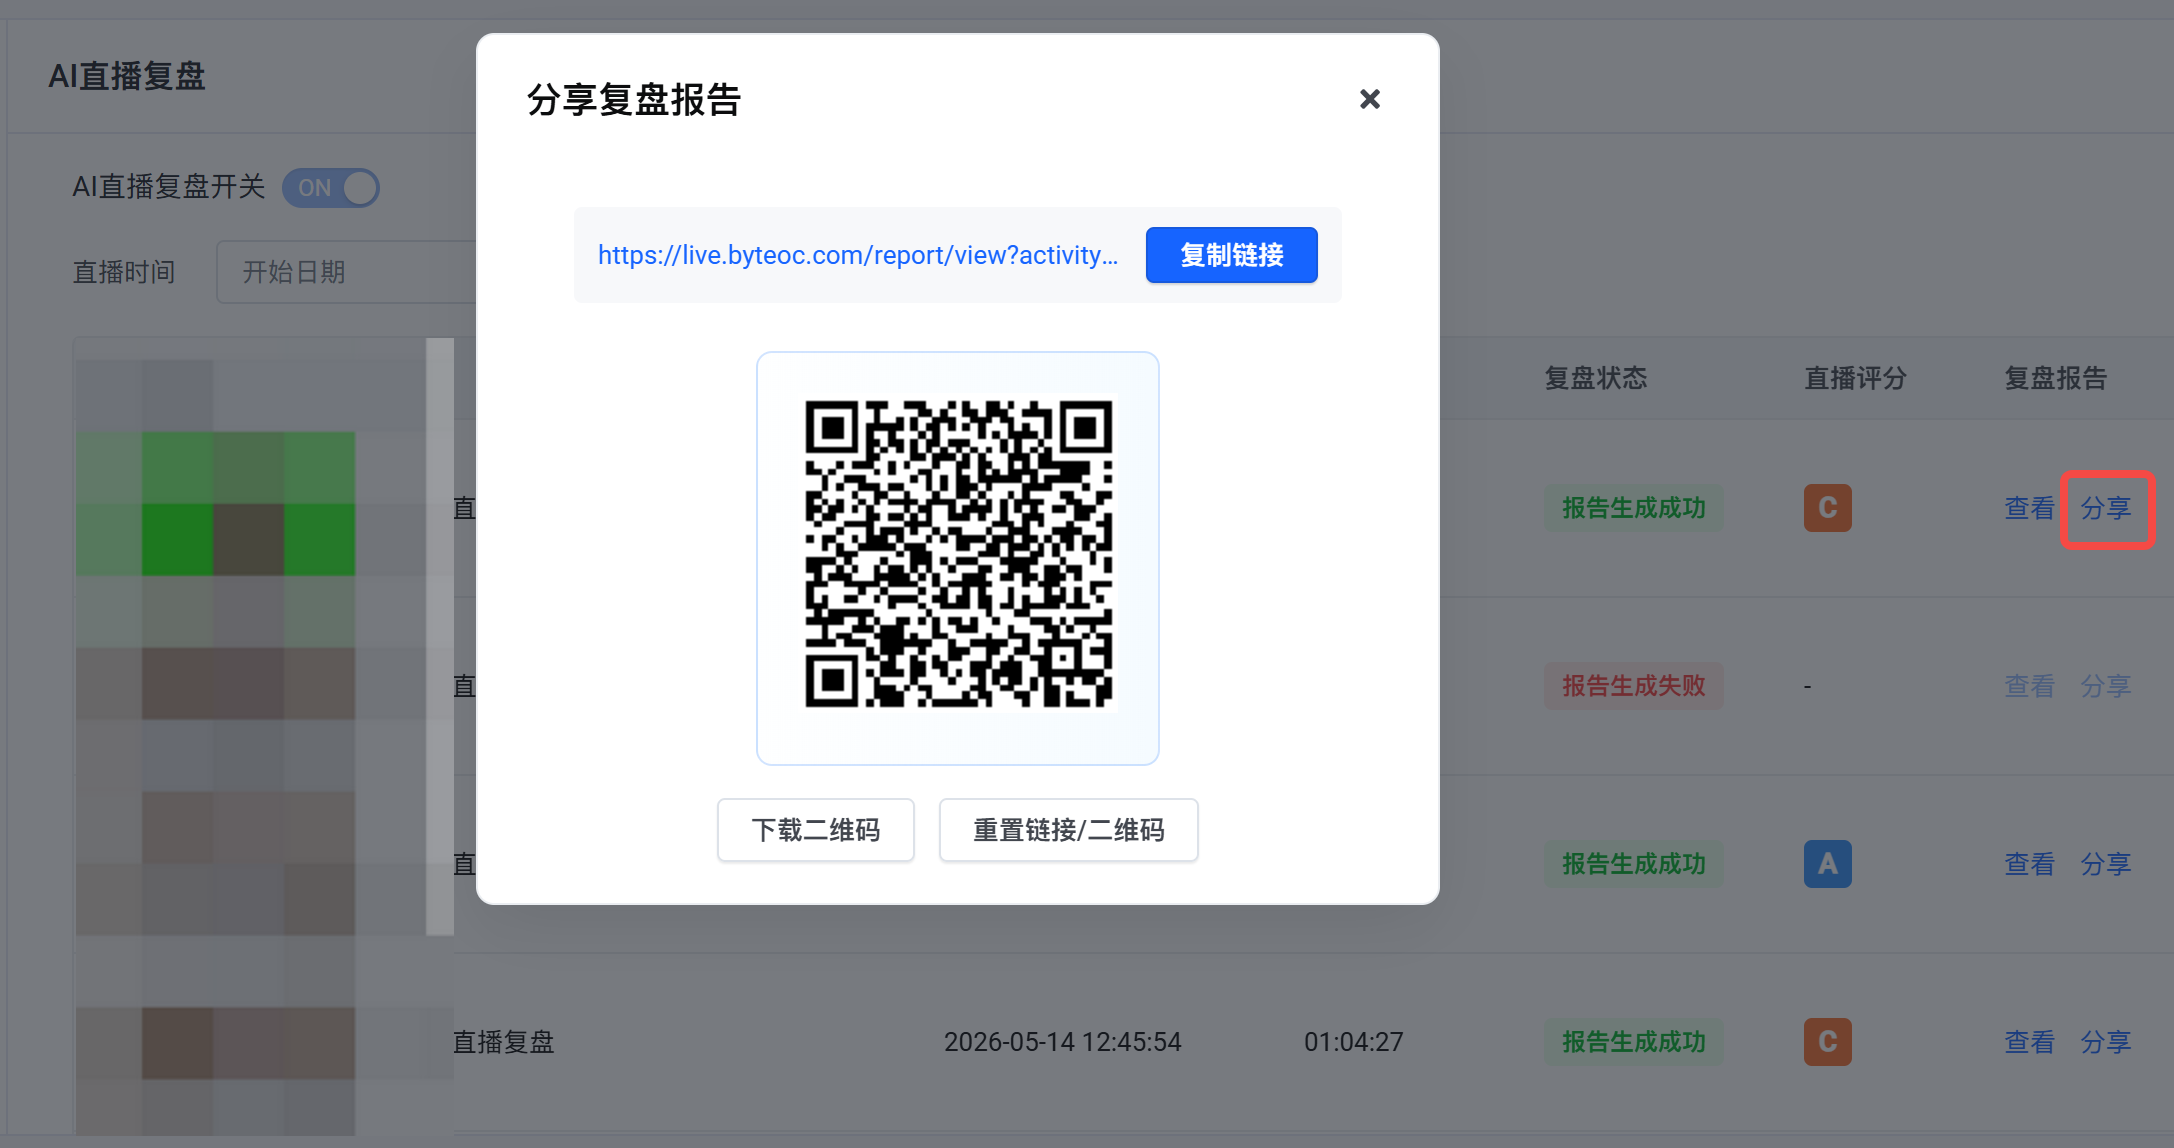The image size is (2174, 1148).
Task: Click the QR code image
Action: [958, 554]
